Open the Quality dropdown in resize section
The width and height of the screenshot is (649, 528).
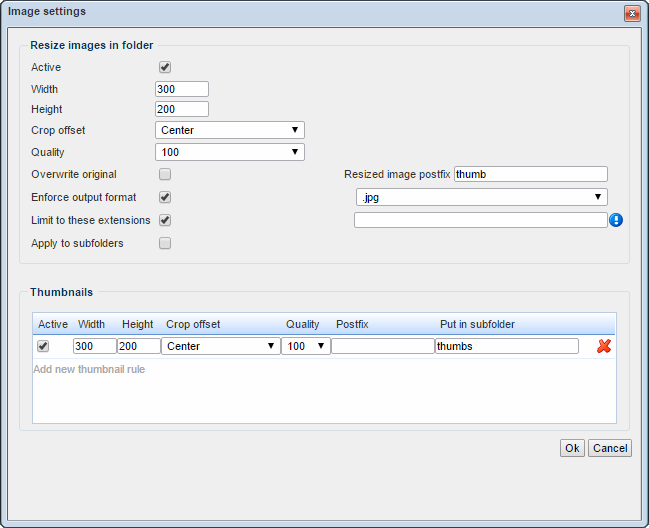click(229, 152)
